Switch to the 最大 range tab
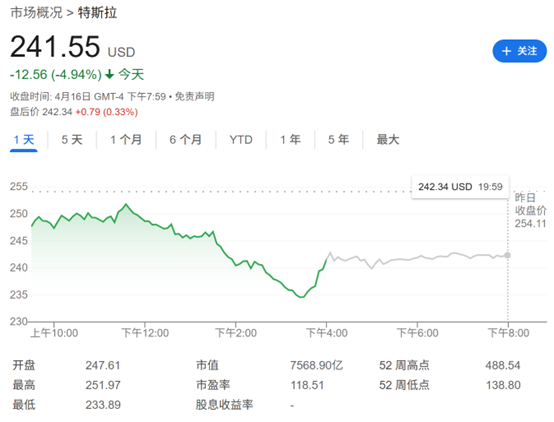Viewport: 554px width, 422px height. pos(388,140)
